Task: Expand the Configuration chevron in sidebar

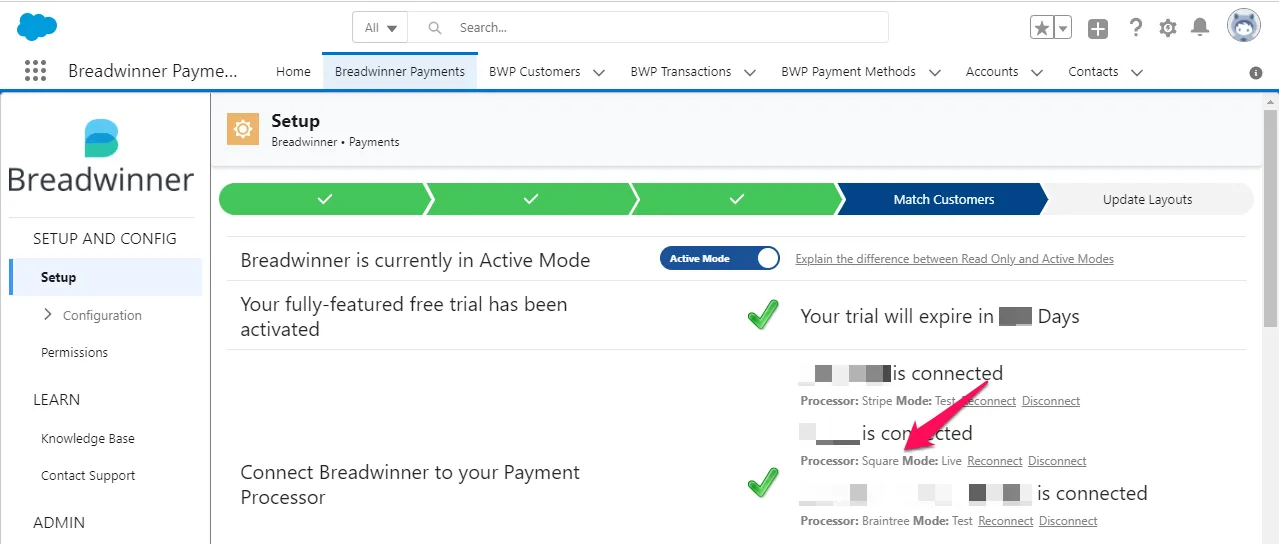Action: click(x=48, y=315)
